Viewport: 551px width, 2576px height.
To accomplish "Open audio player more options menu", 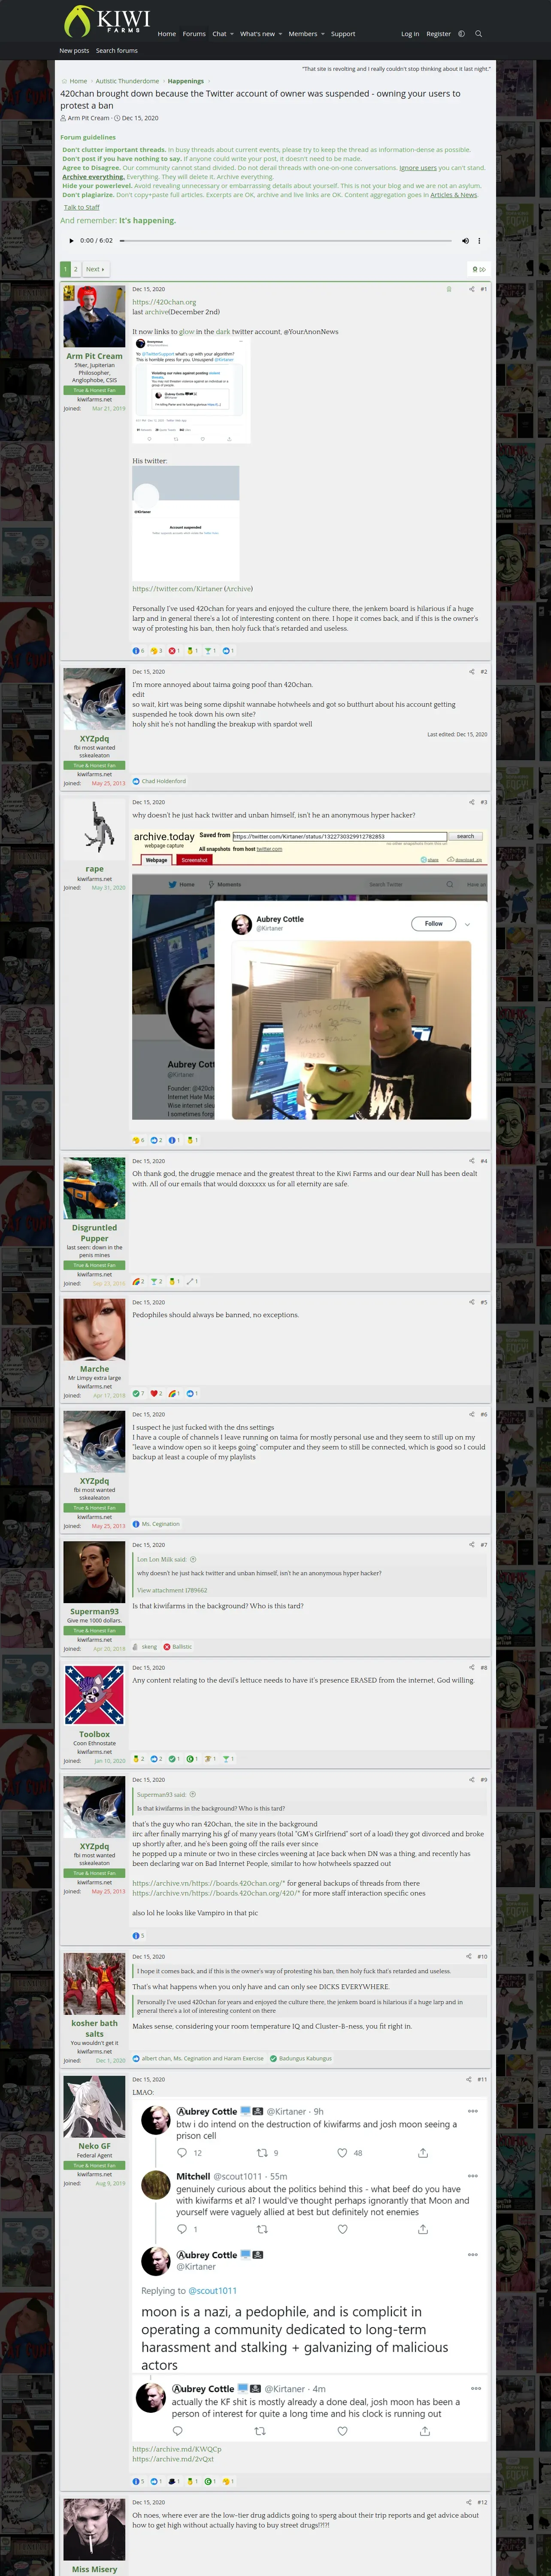I will click(479, 240).
